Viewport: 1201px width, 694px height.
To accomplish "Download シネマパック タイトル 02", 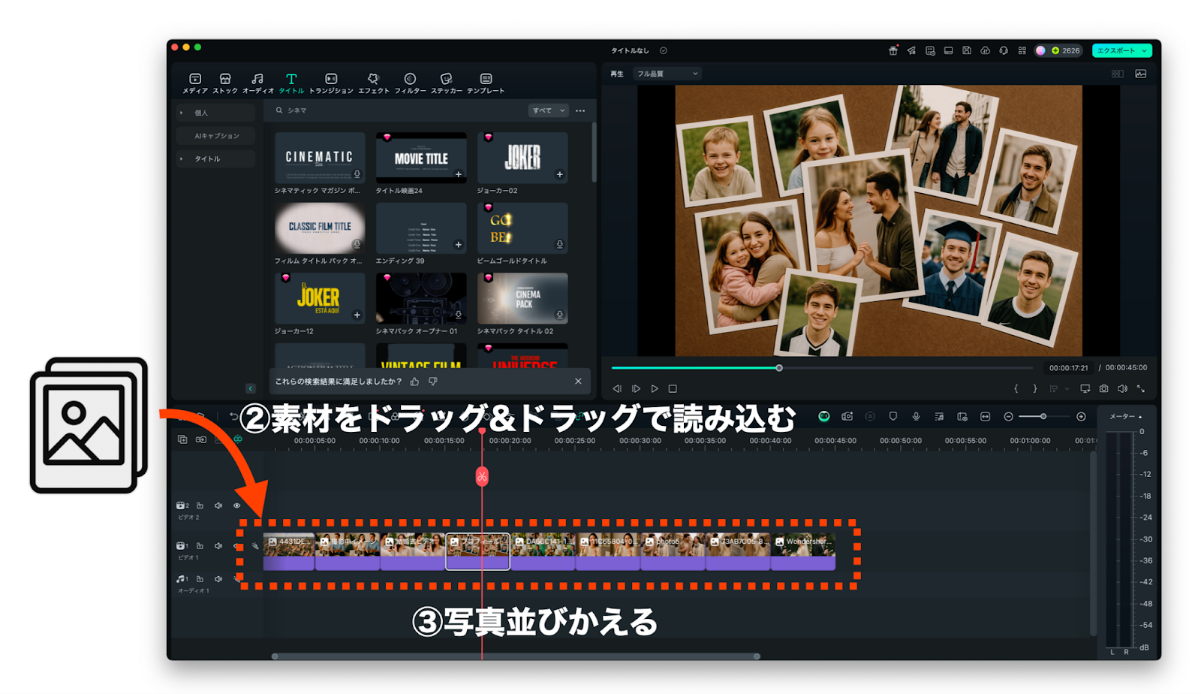I will [x=559, y=315].
